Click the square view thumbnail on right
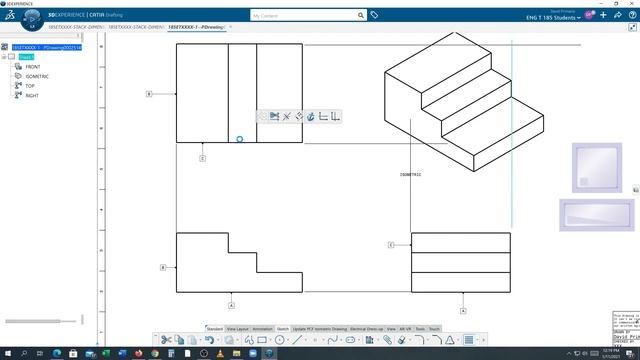 point(597,167)
